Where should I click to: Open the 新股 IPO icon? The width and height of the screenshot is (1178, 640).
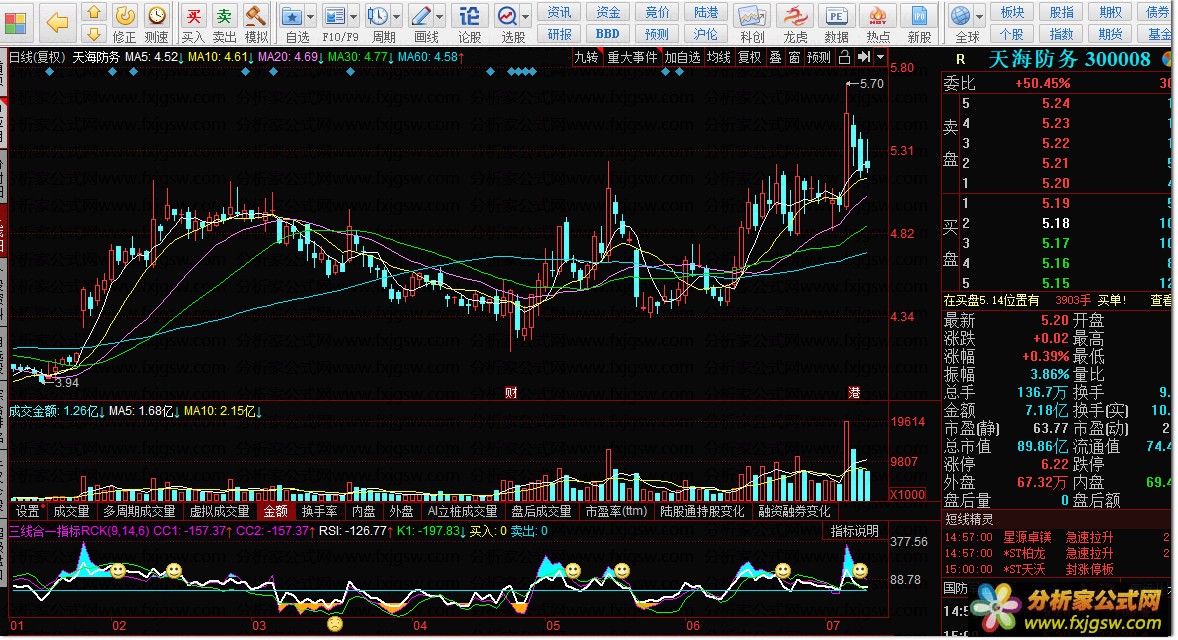[919, 16]
